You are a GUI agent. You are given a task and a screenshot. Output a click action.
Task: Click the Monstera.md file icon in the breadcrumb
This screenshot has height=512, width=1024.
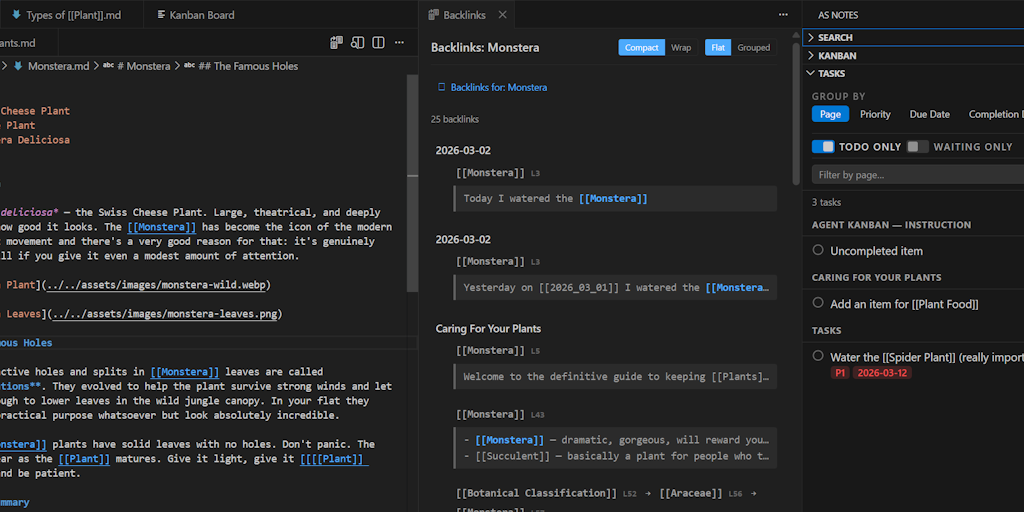18,66
